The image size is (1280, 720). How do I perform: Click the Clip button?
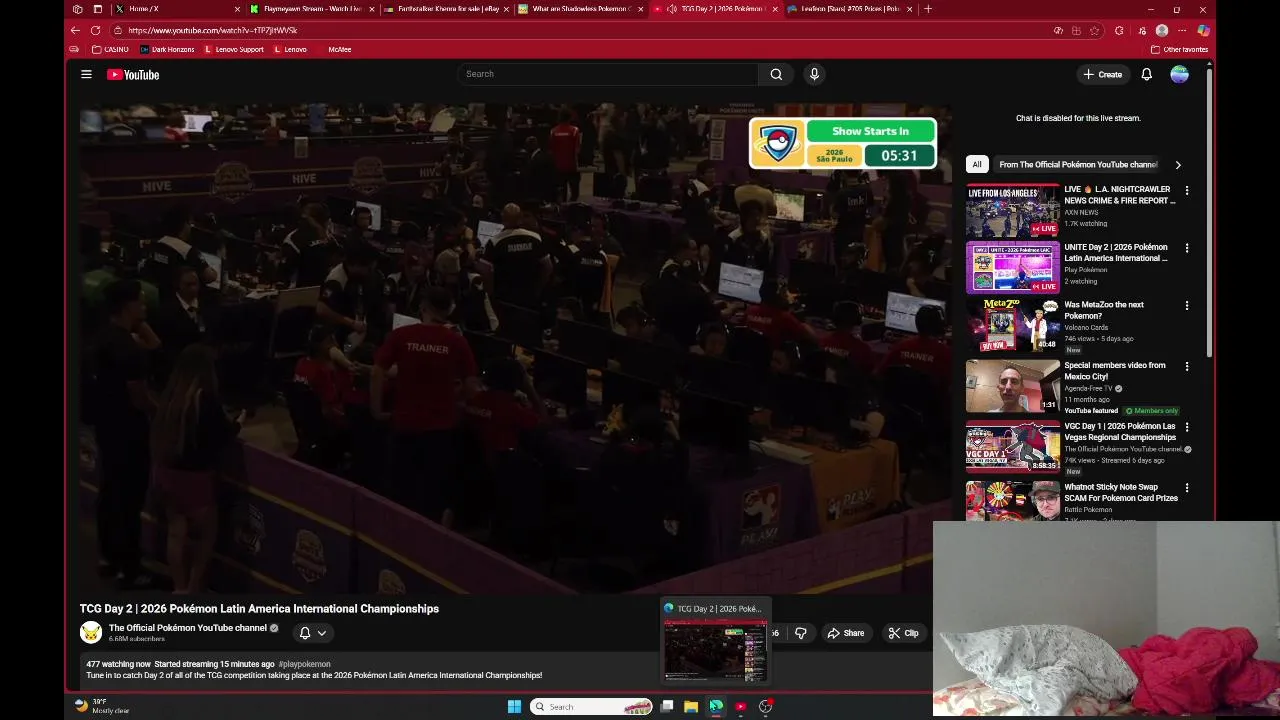click(x=903, y=633)
